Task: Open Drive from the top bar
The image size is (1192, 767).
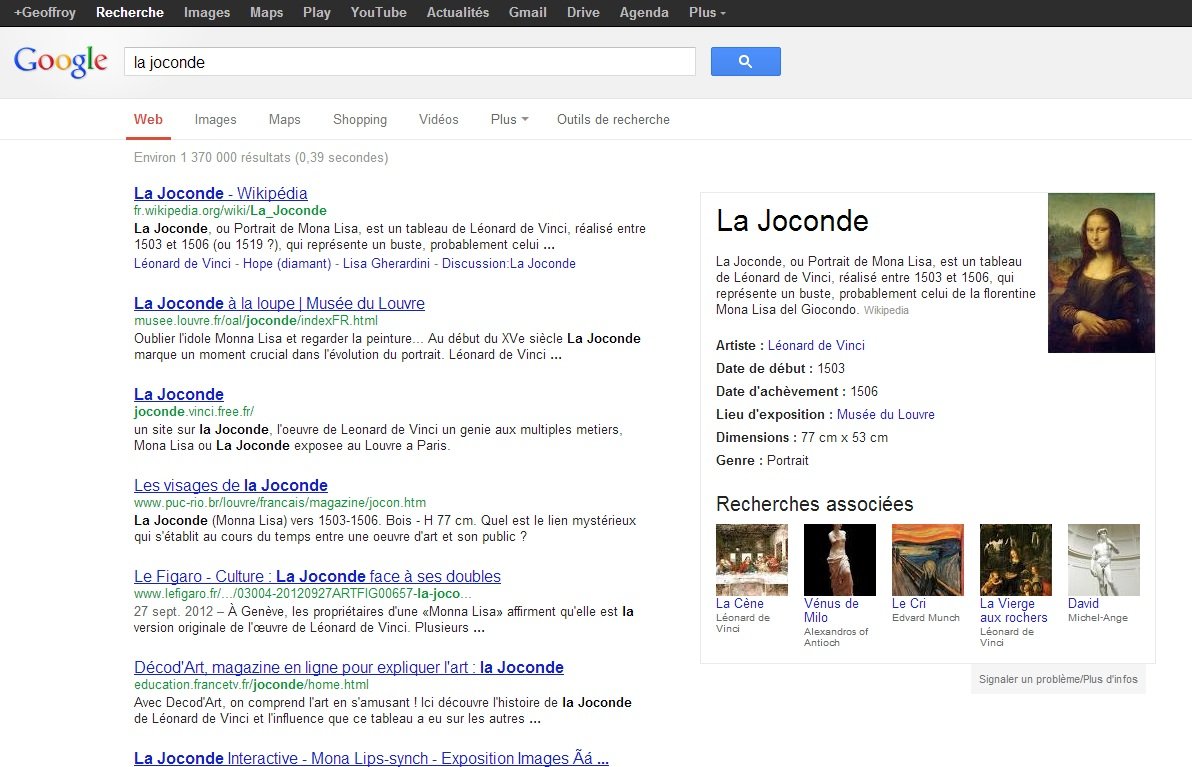Action: (583, 12)
